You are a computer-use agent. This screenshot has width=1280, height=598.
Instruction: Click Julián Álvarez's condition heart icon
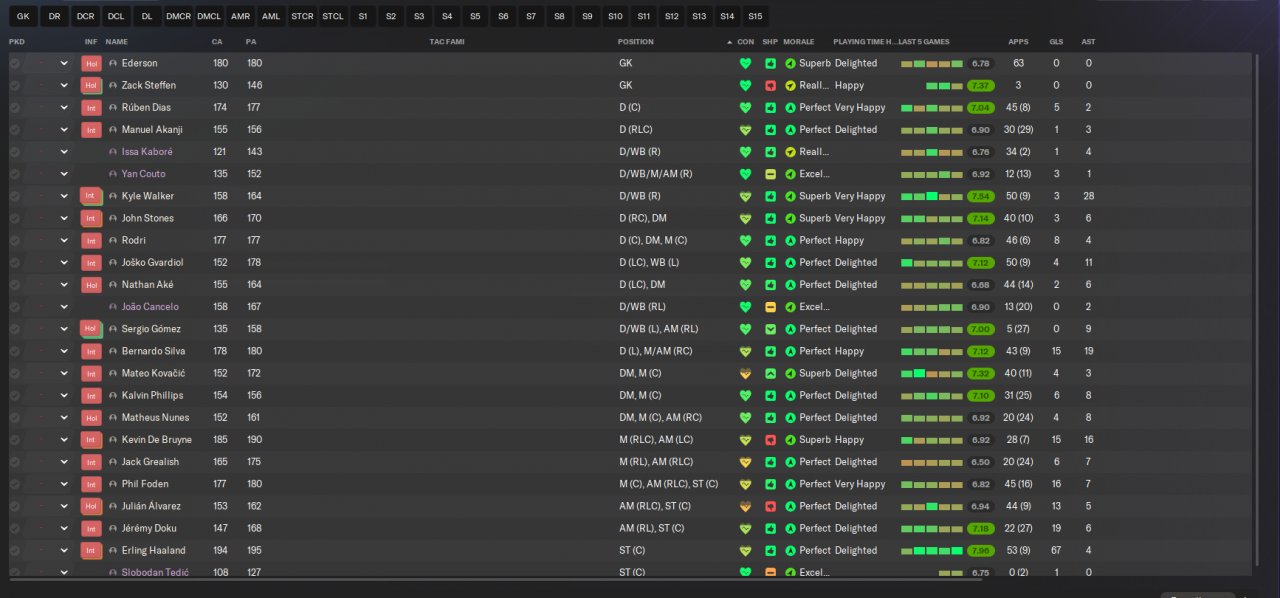pyautogui.click(x=745, y=506)
